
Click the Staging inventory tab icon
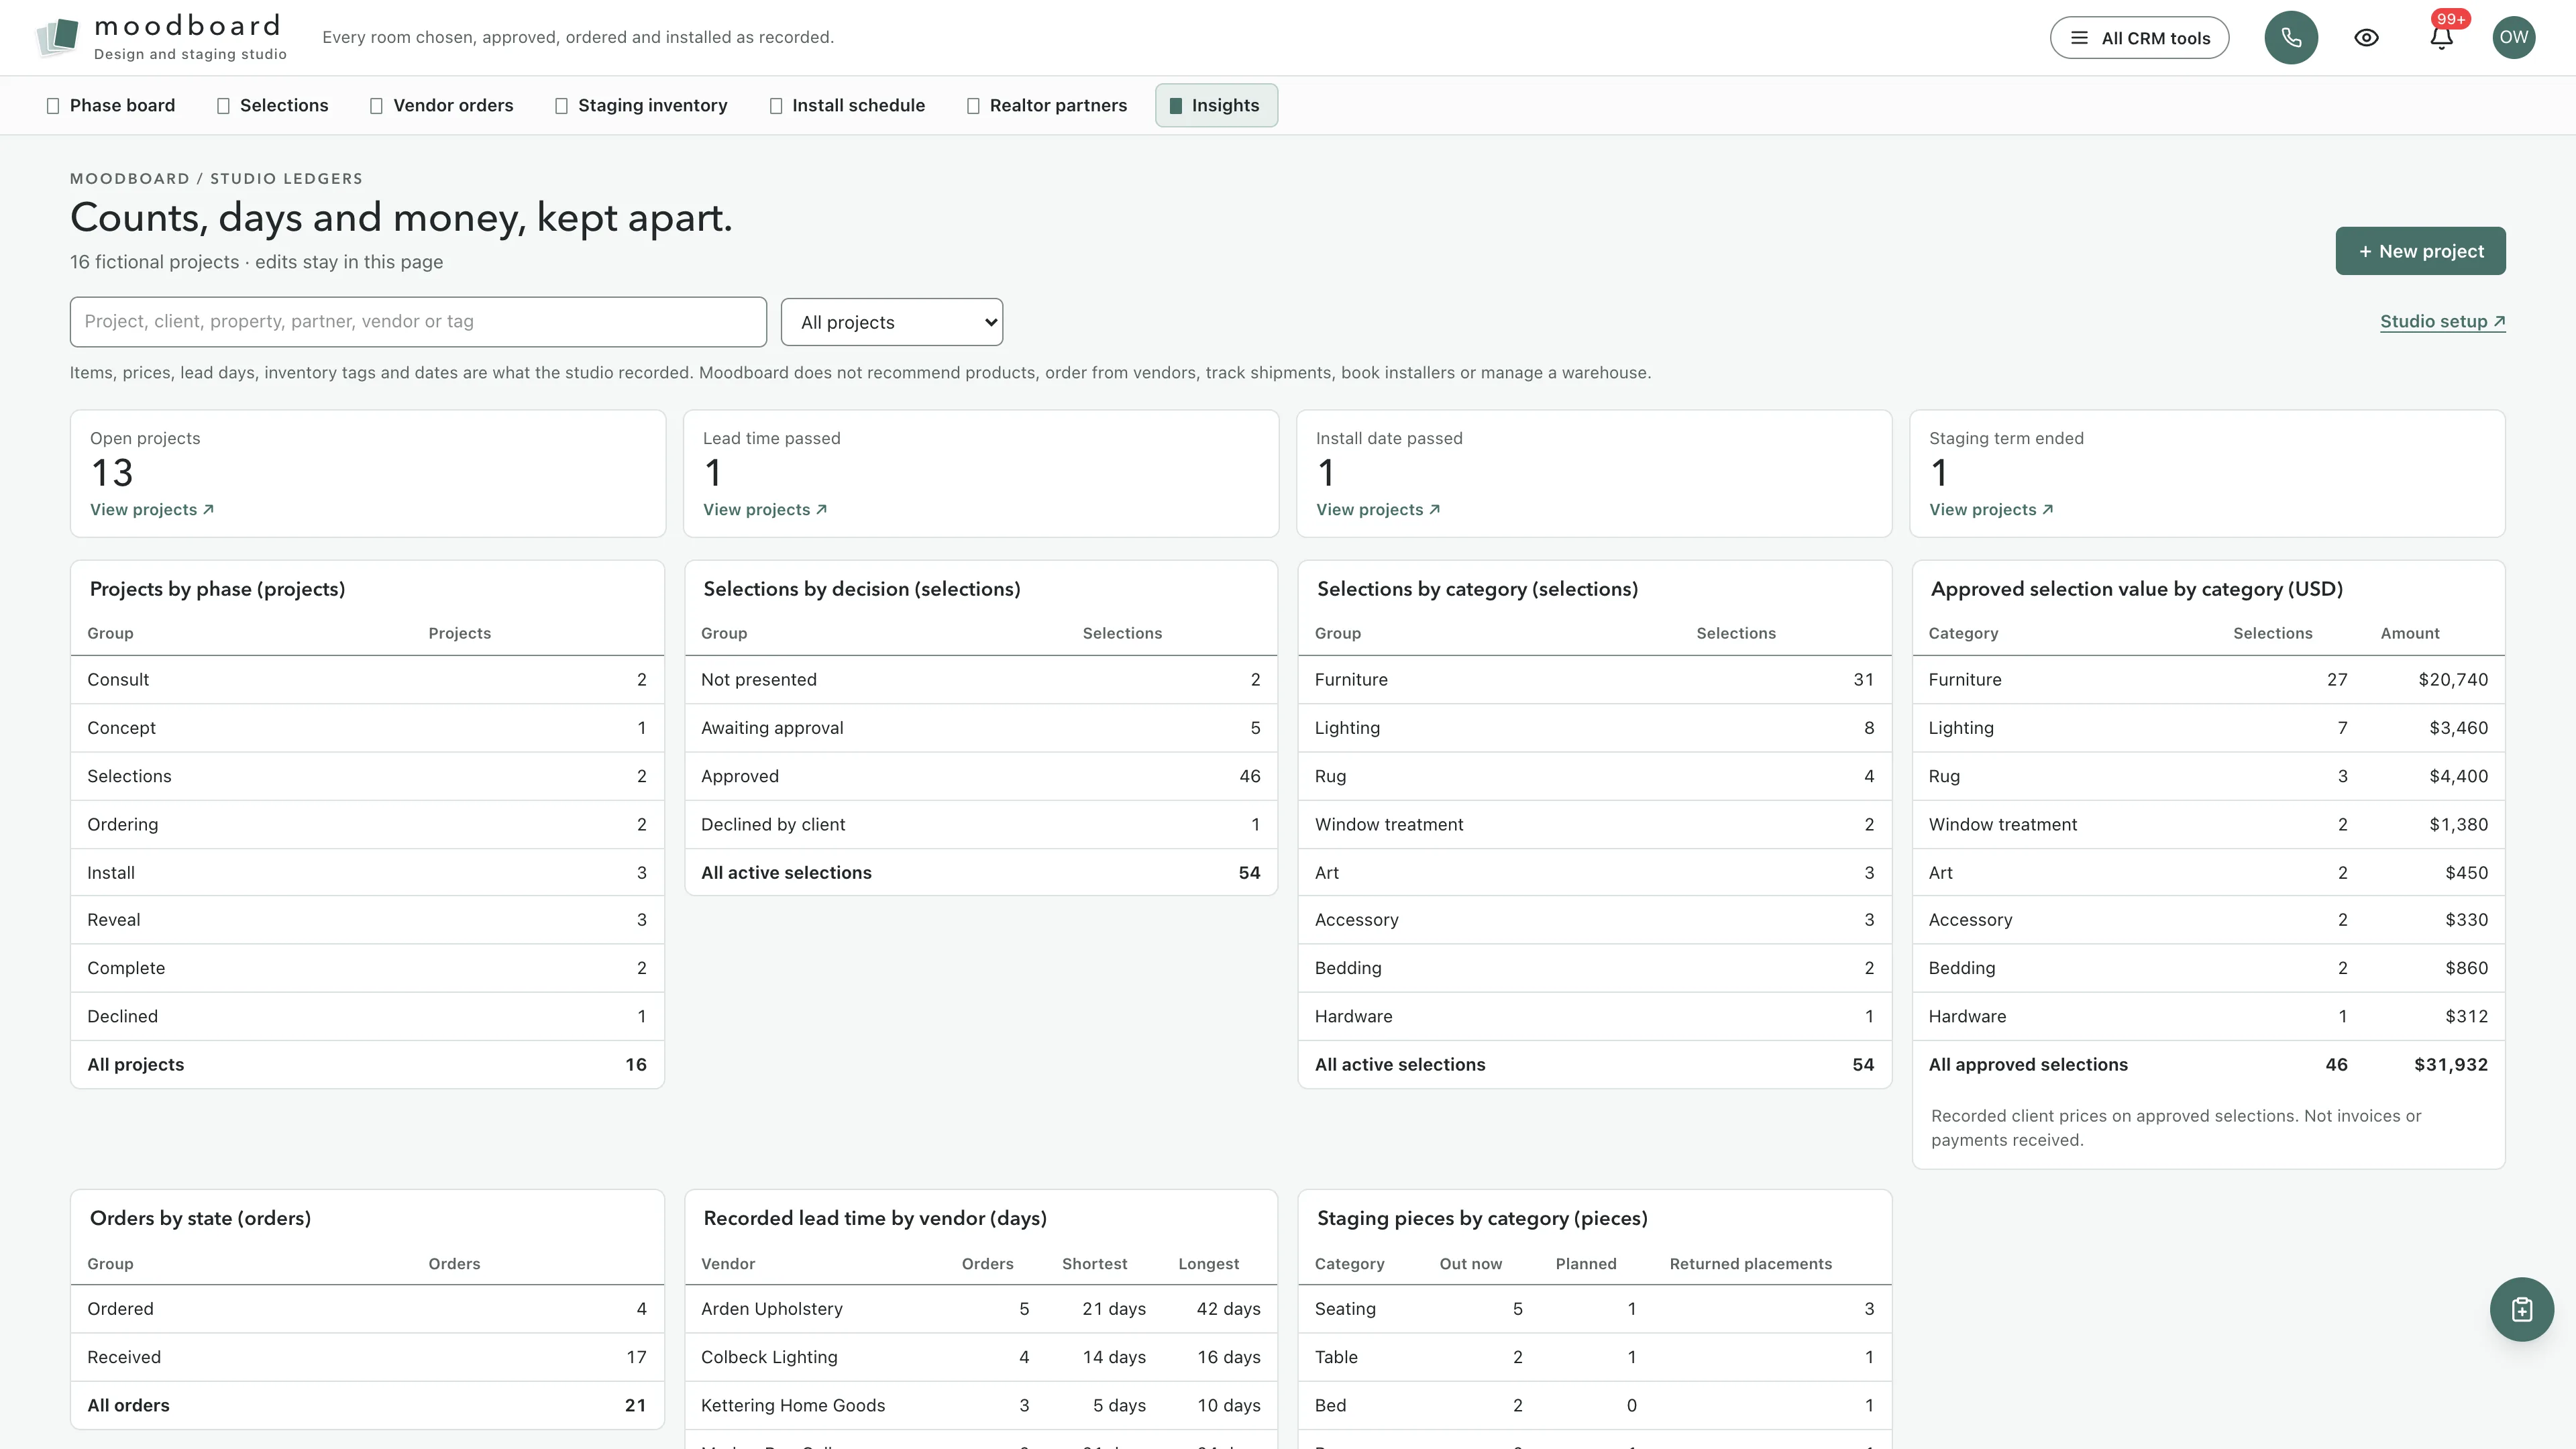[561, 106]
